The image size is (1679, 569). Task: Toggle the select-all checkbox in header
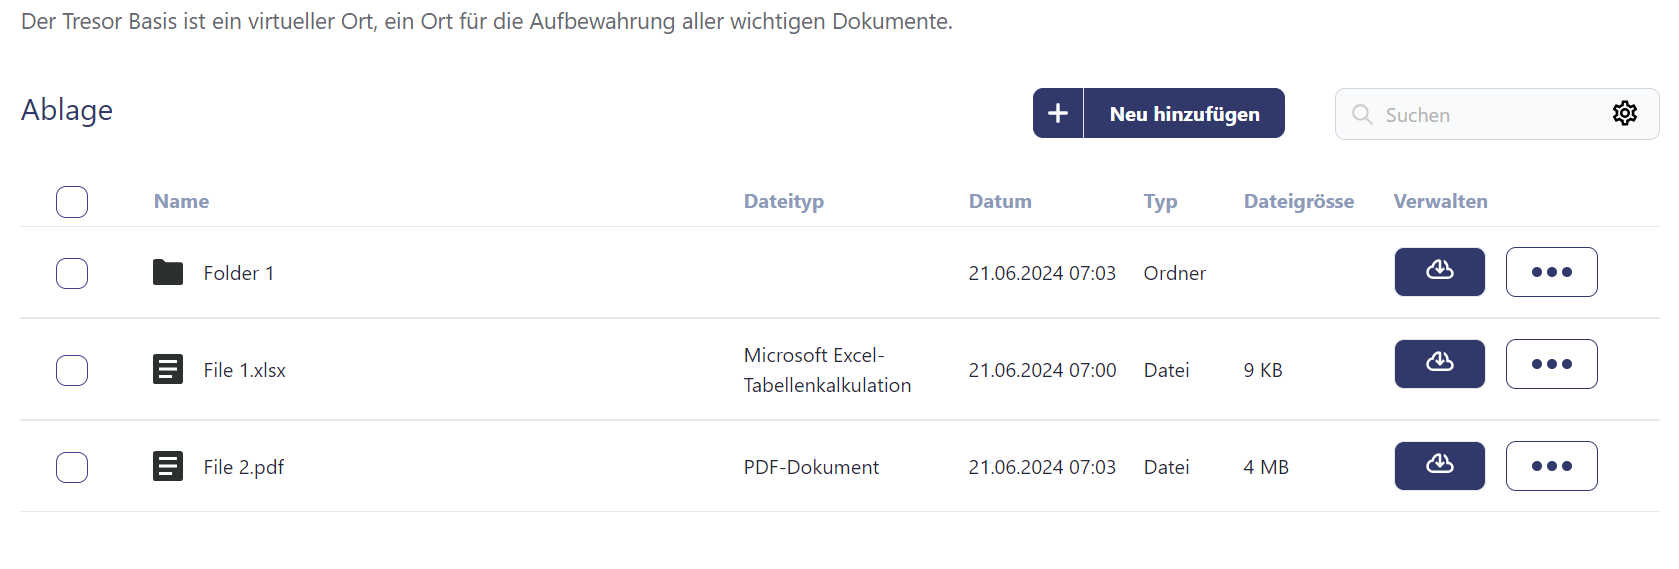pyautogui.click(x=72, y=202)
